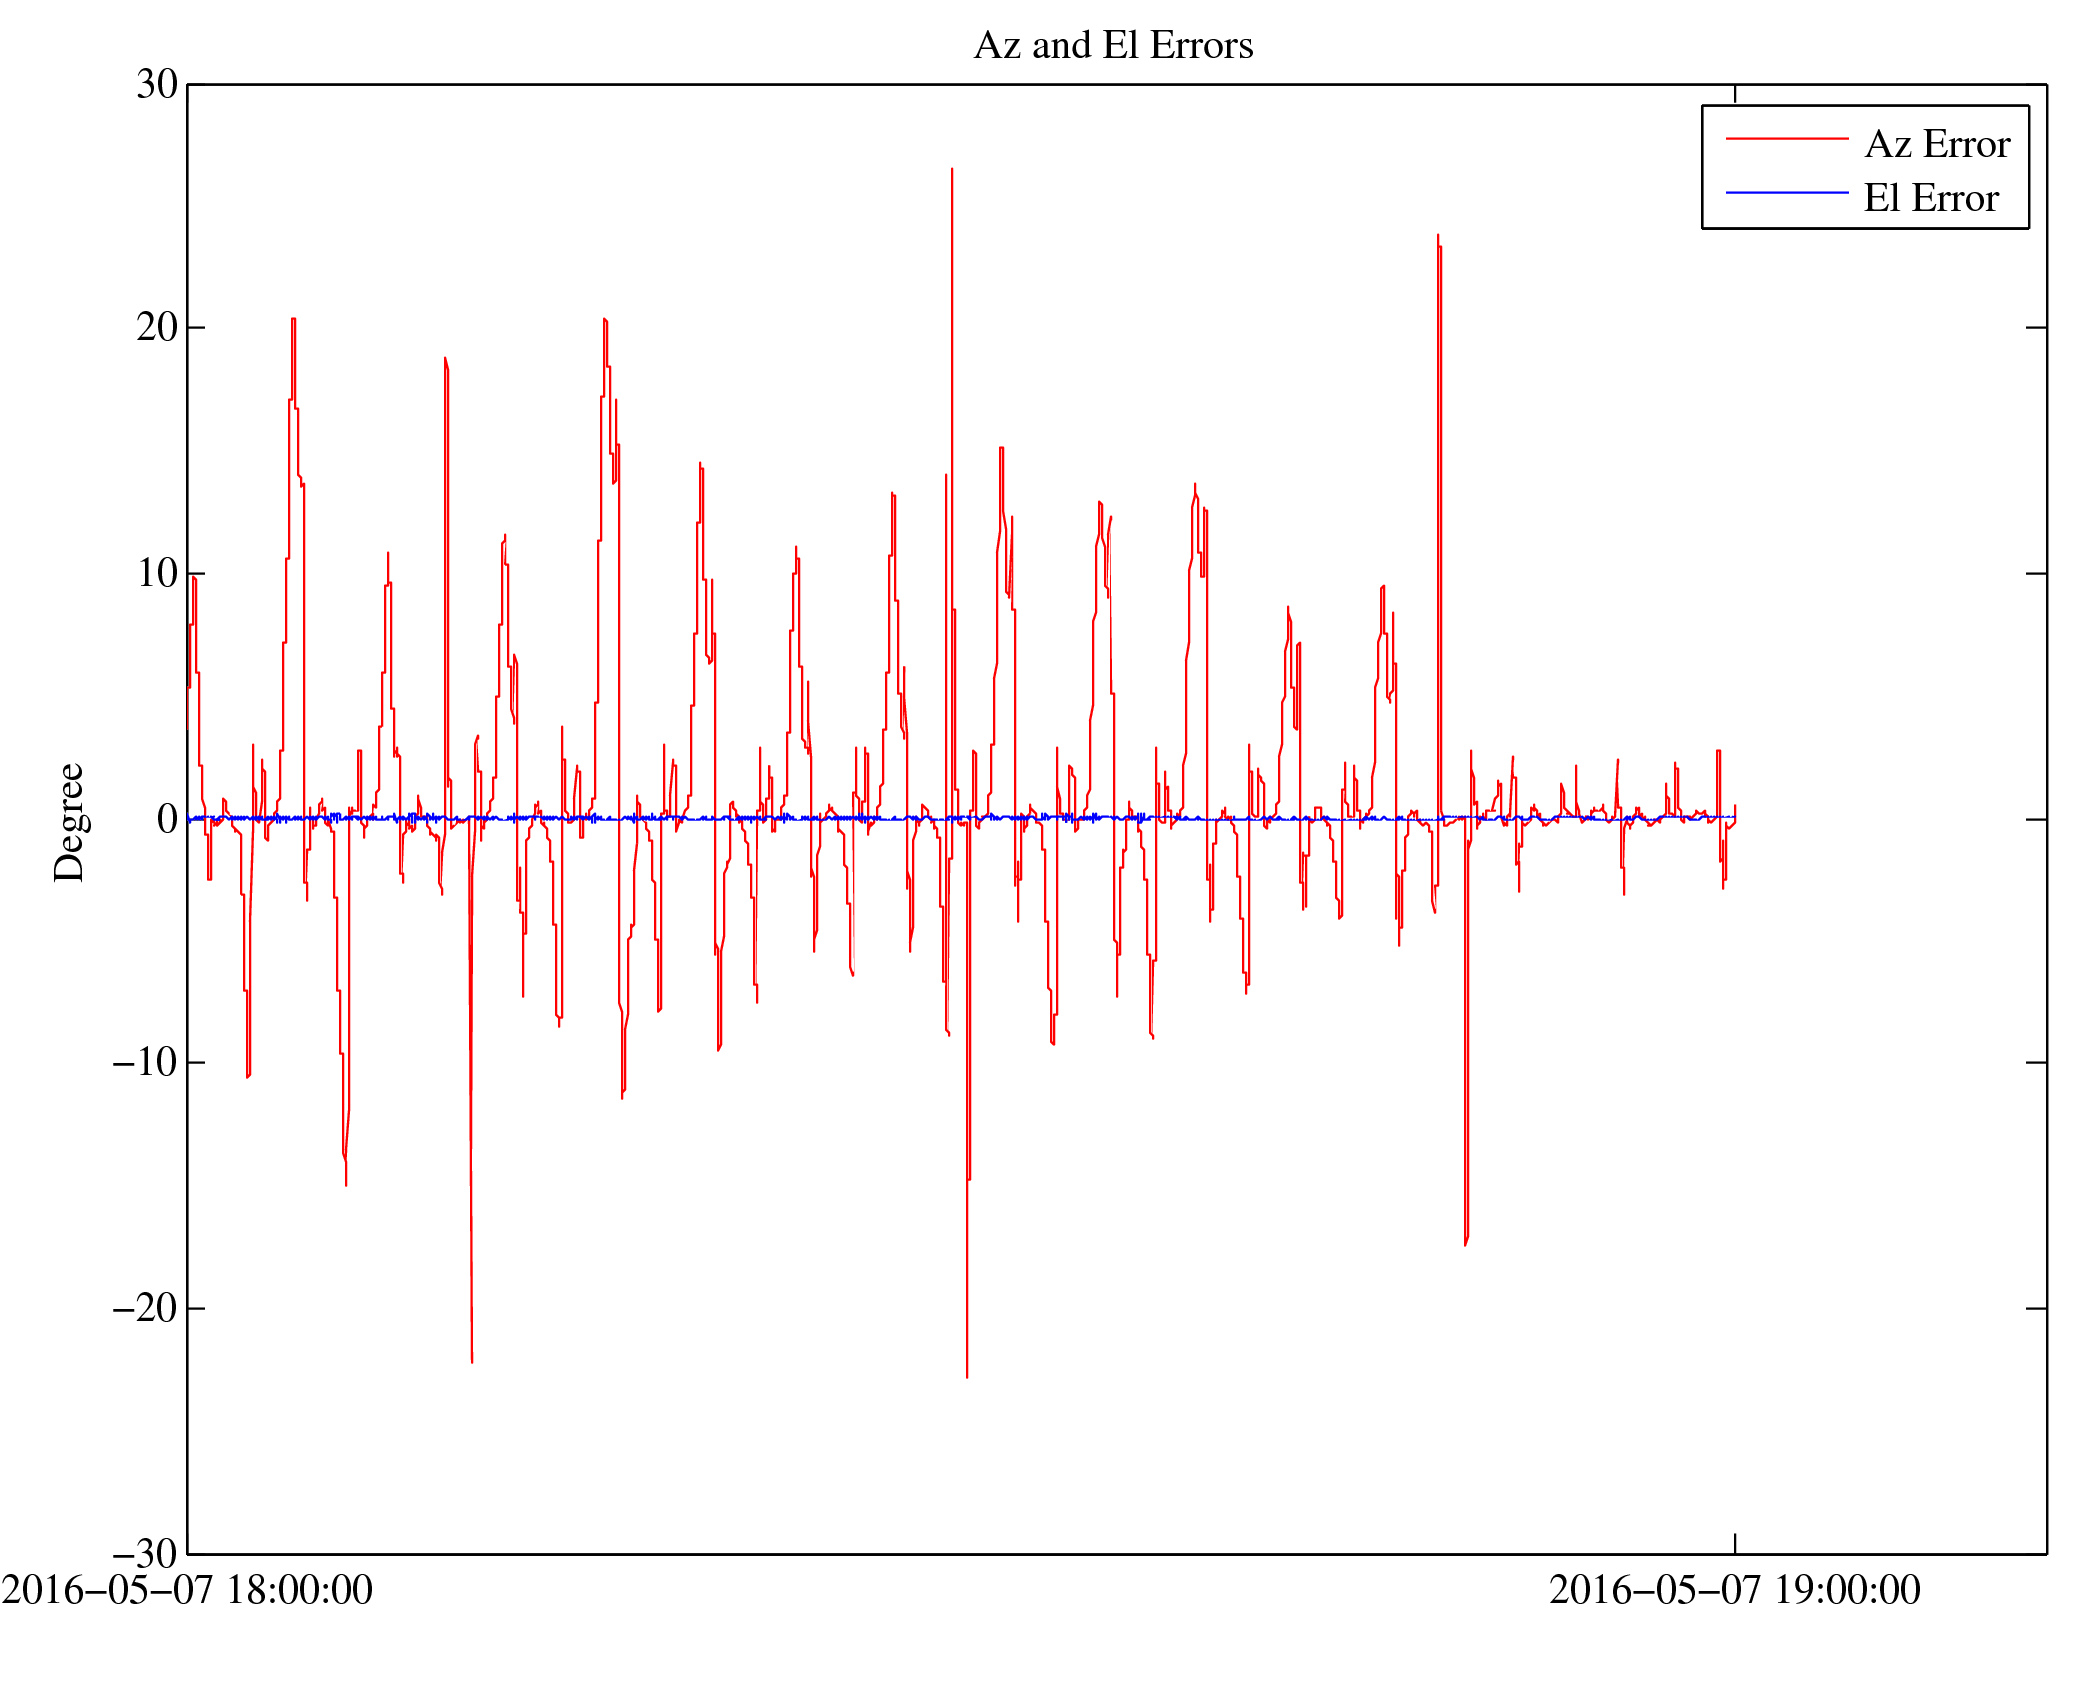Screen dimensions: 2075x1683
Task: Click the 10 tick label on y-axis
Action: click(157, 573)
